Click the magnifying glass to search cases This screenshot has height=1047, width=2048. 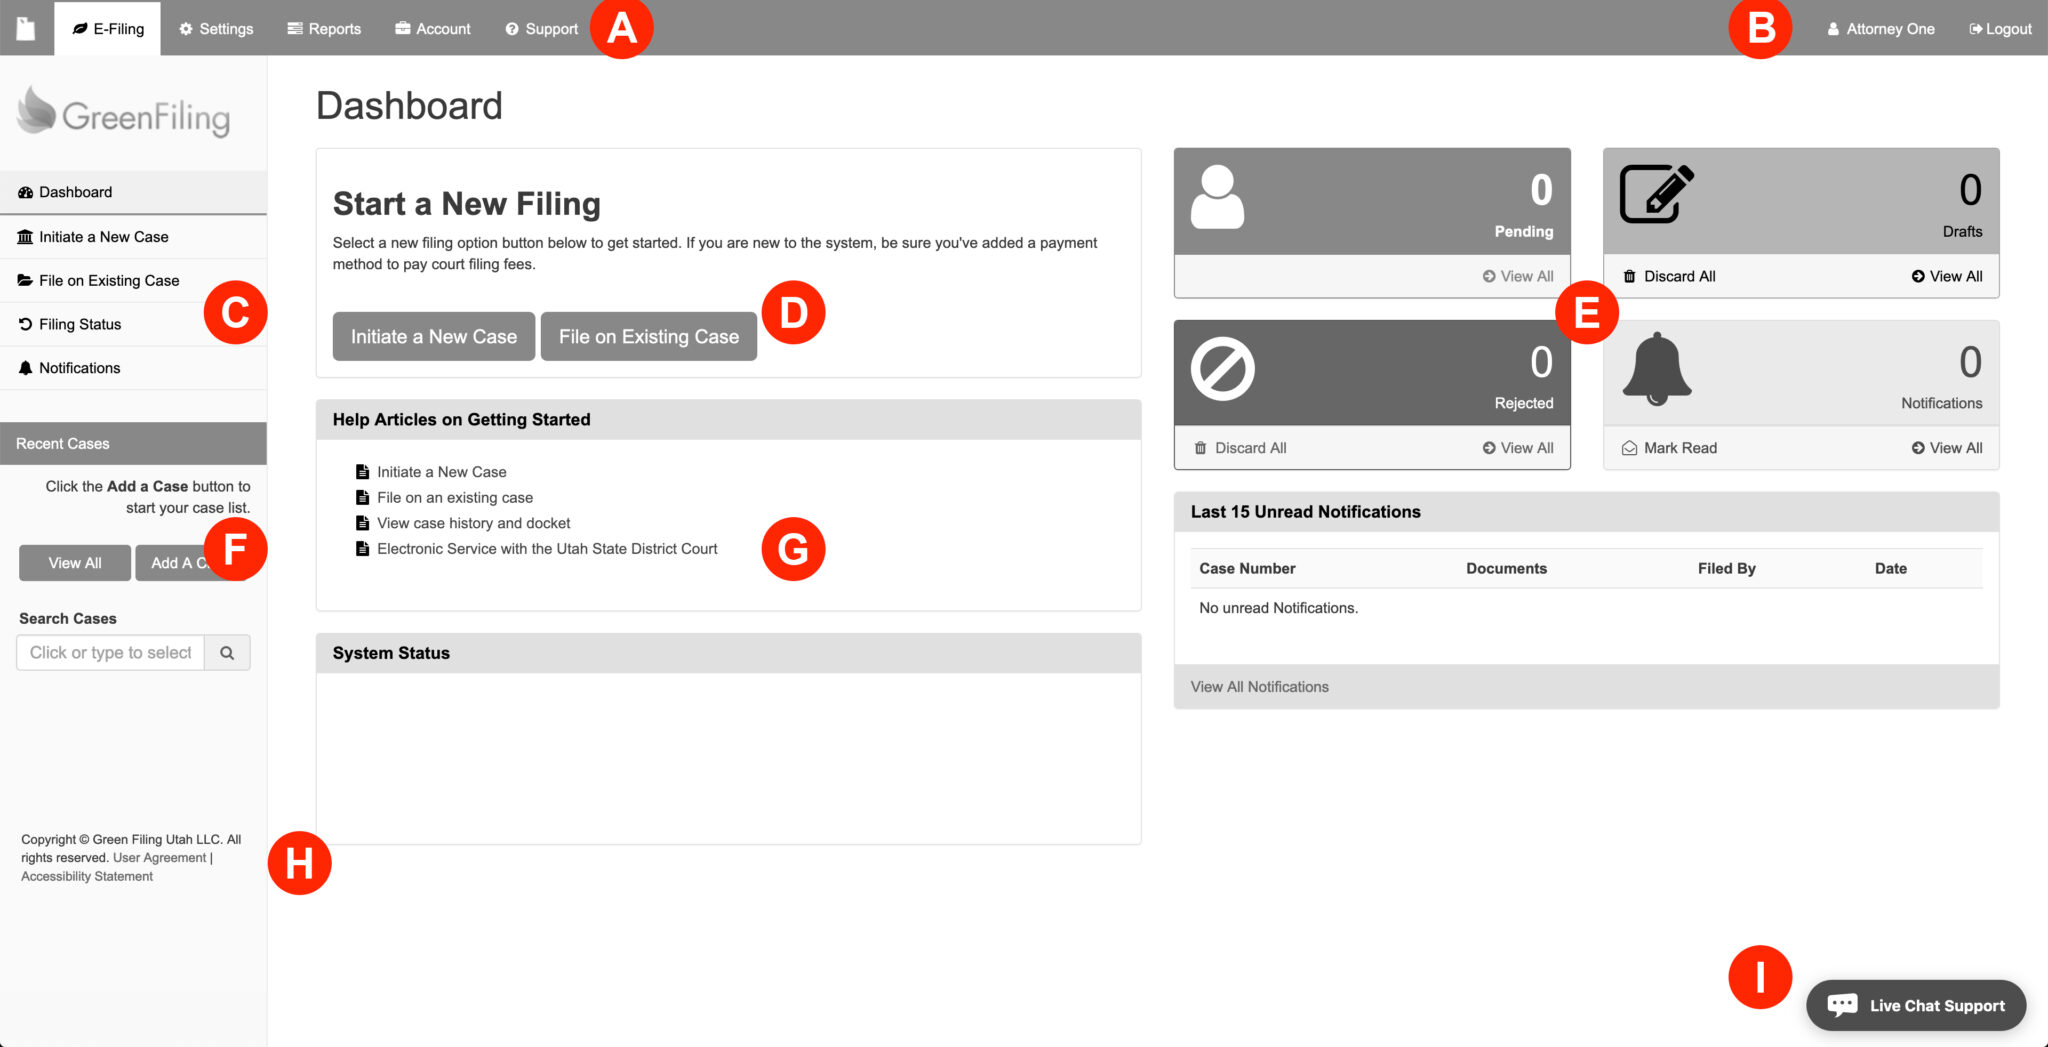(x=227, y=652)
